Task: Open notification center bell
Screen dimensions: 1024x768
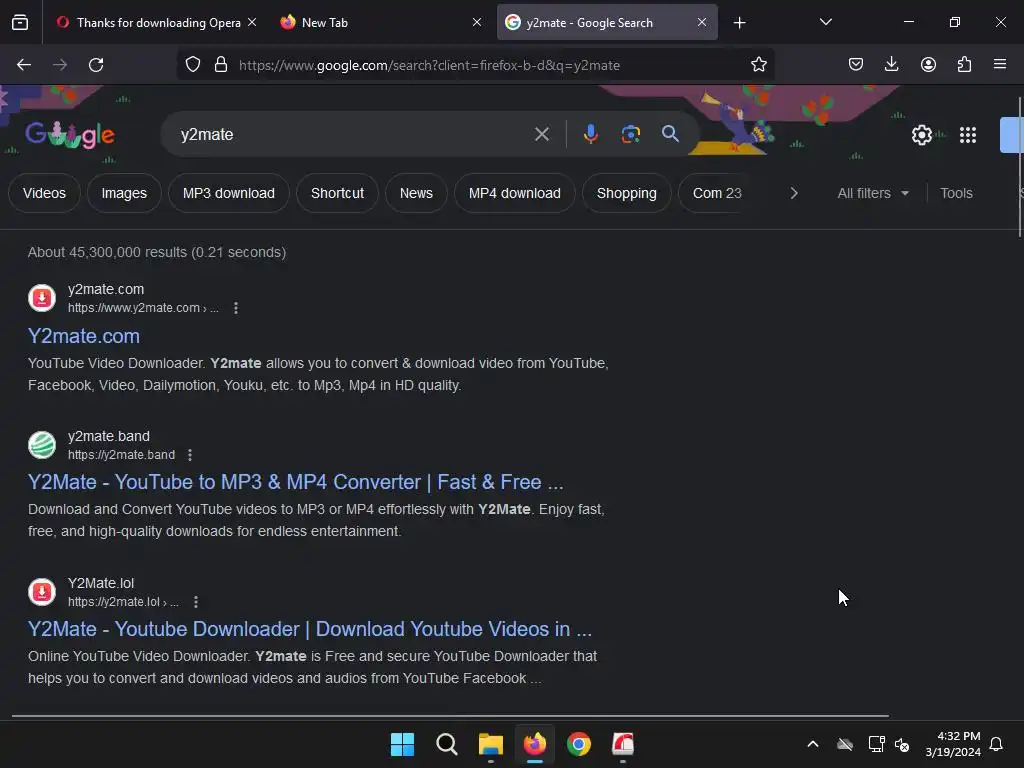Action: click(x=996, y=744)
